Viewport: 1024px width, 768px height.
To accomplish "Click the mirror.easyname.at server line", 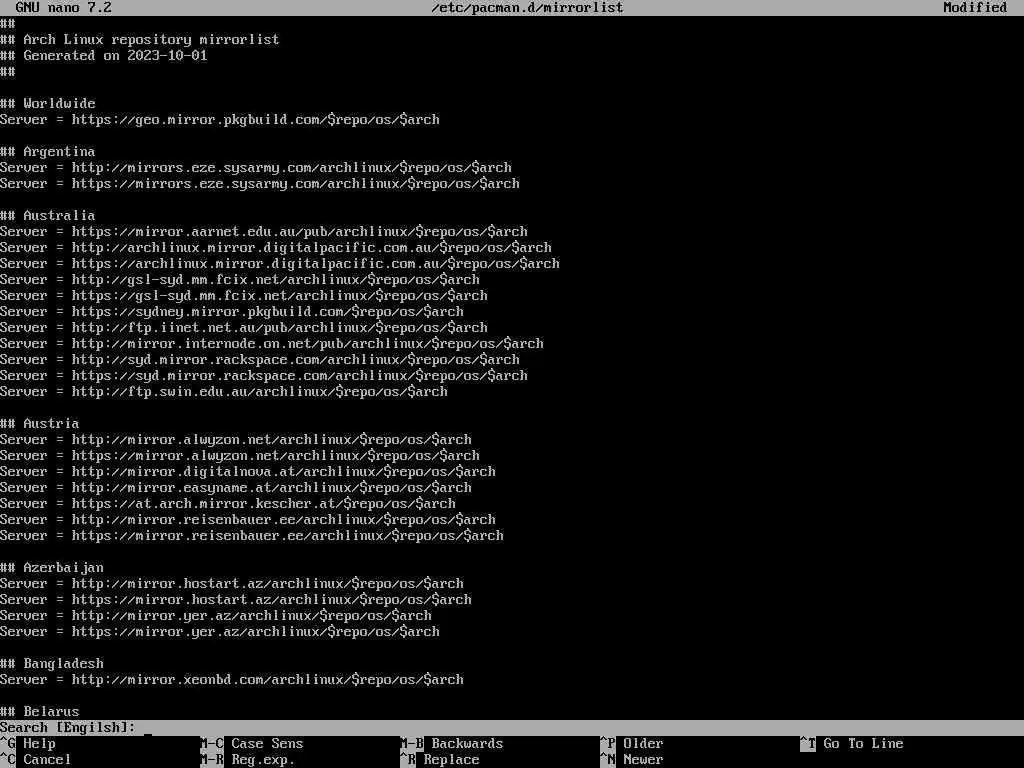I will click(236, 487).
